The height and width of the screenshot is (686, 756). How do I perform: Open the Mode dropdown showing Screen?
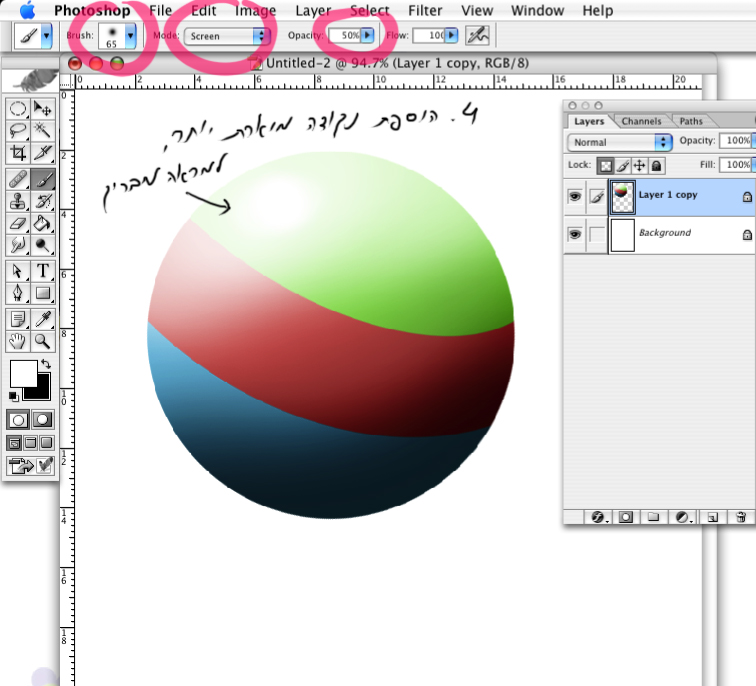click(227, 36)
